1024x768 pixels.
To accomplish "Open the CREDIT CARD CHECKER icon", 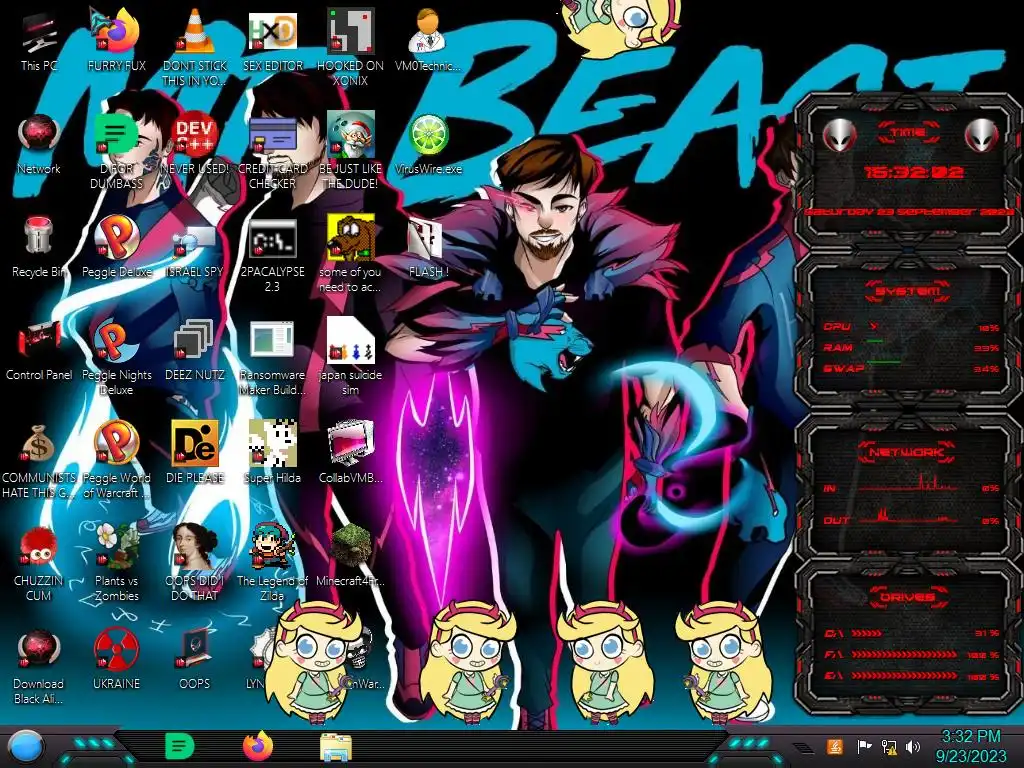I will (x=272, y=152).
